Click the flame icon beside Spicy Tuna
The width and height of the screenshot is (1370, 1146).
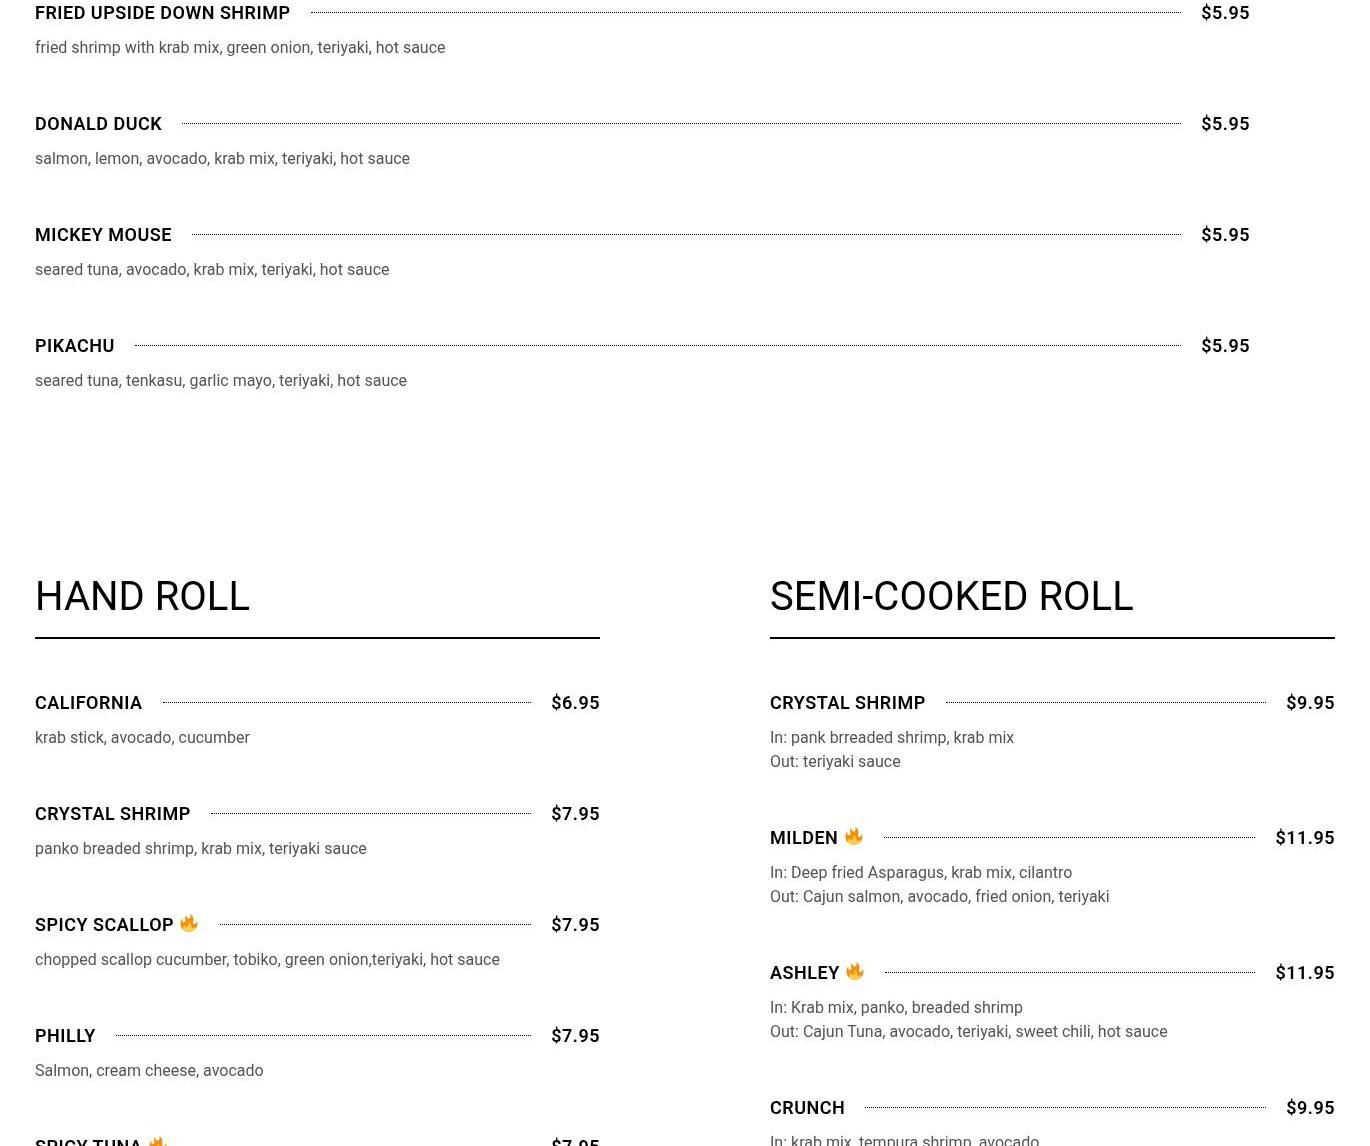[157, 1141]
